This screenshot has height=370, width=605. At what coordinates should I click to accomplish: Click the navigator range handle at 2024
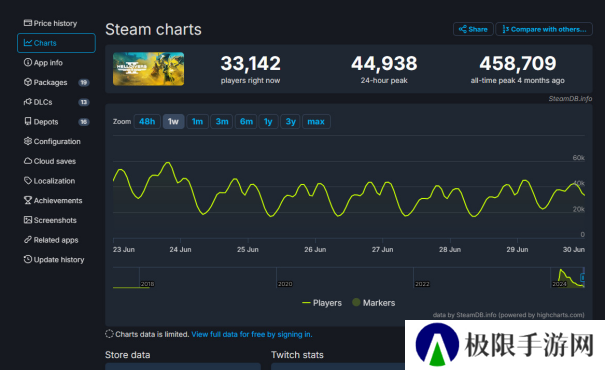pyautogui.click(x=583, y=277)
